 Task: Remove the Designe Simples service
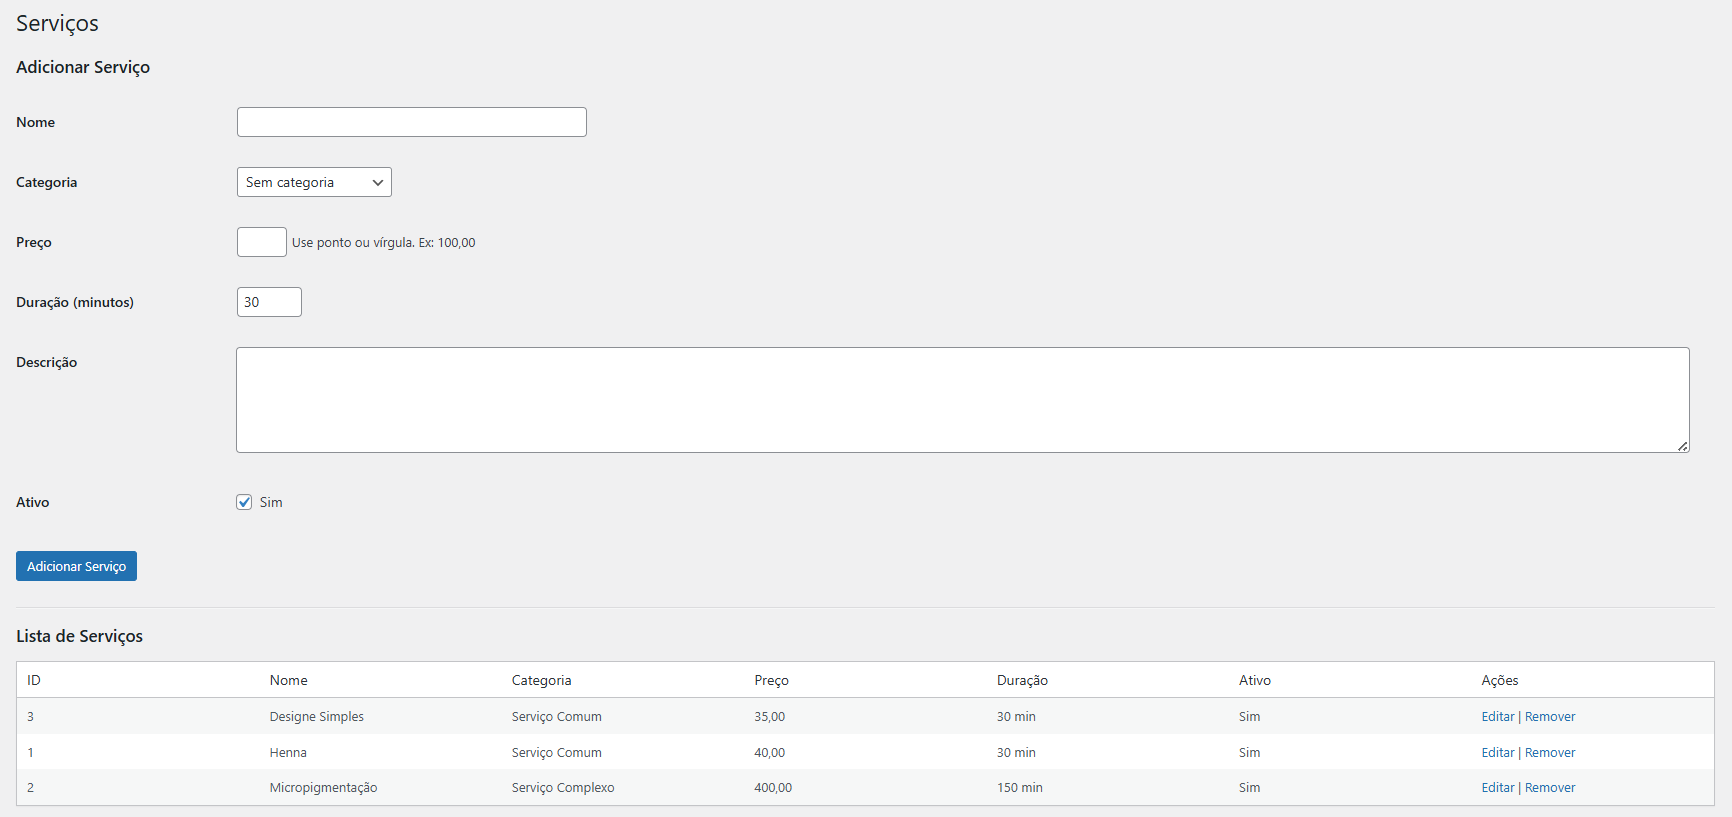coord(1550,717)
